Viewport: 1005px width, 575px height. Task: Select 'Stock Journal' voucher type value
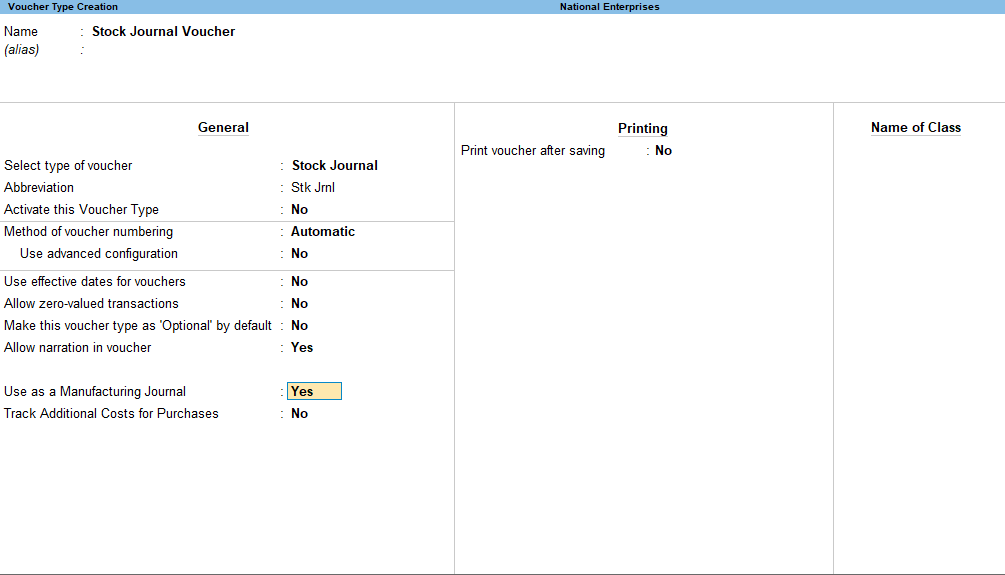[x=335, y=165]
